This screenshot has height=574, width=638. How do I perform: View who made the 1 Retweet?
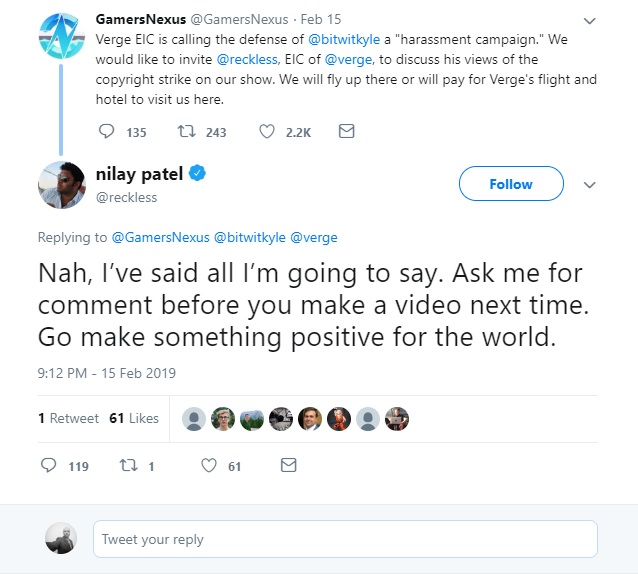point(68,418)
